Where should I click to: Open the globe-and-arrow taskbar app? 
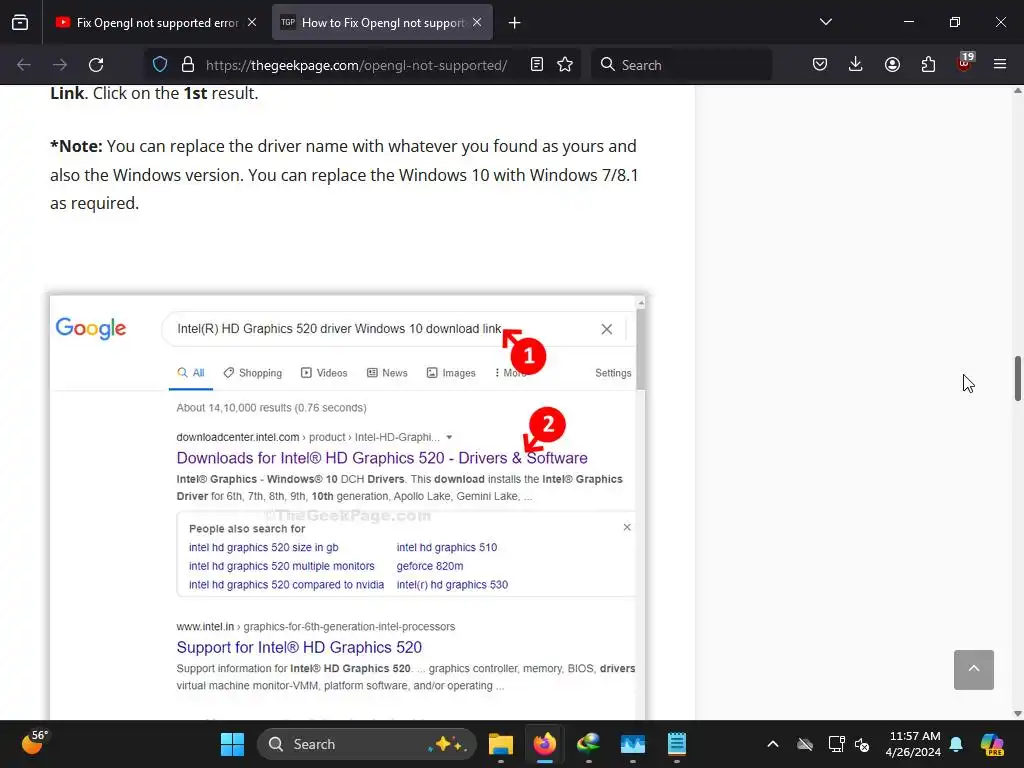[x=588, y=744]
